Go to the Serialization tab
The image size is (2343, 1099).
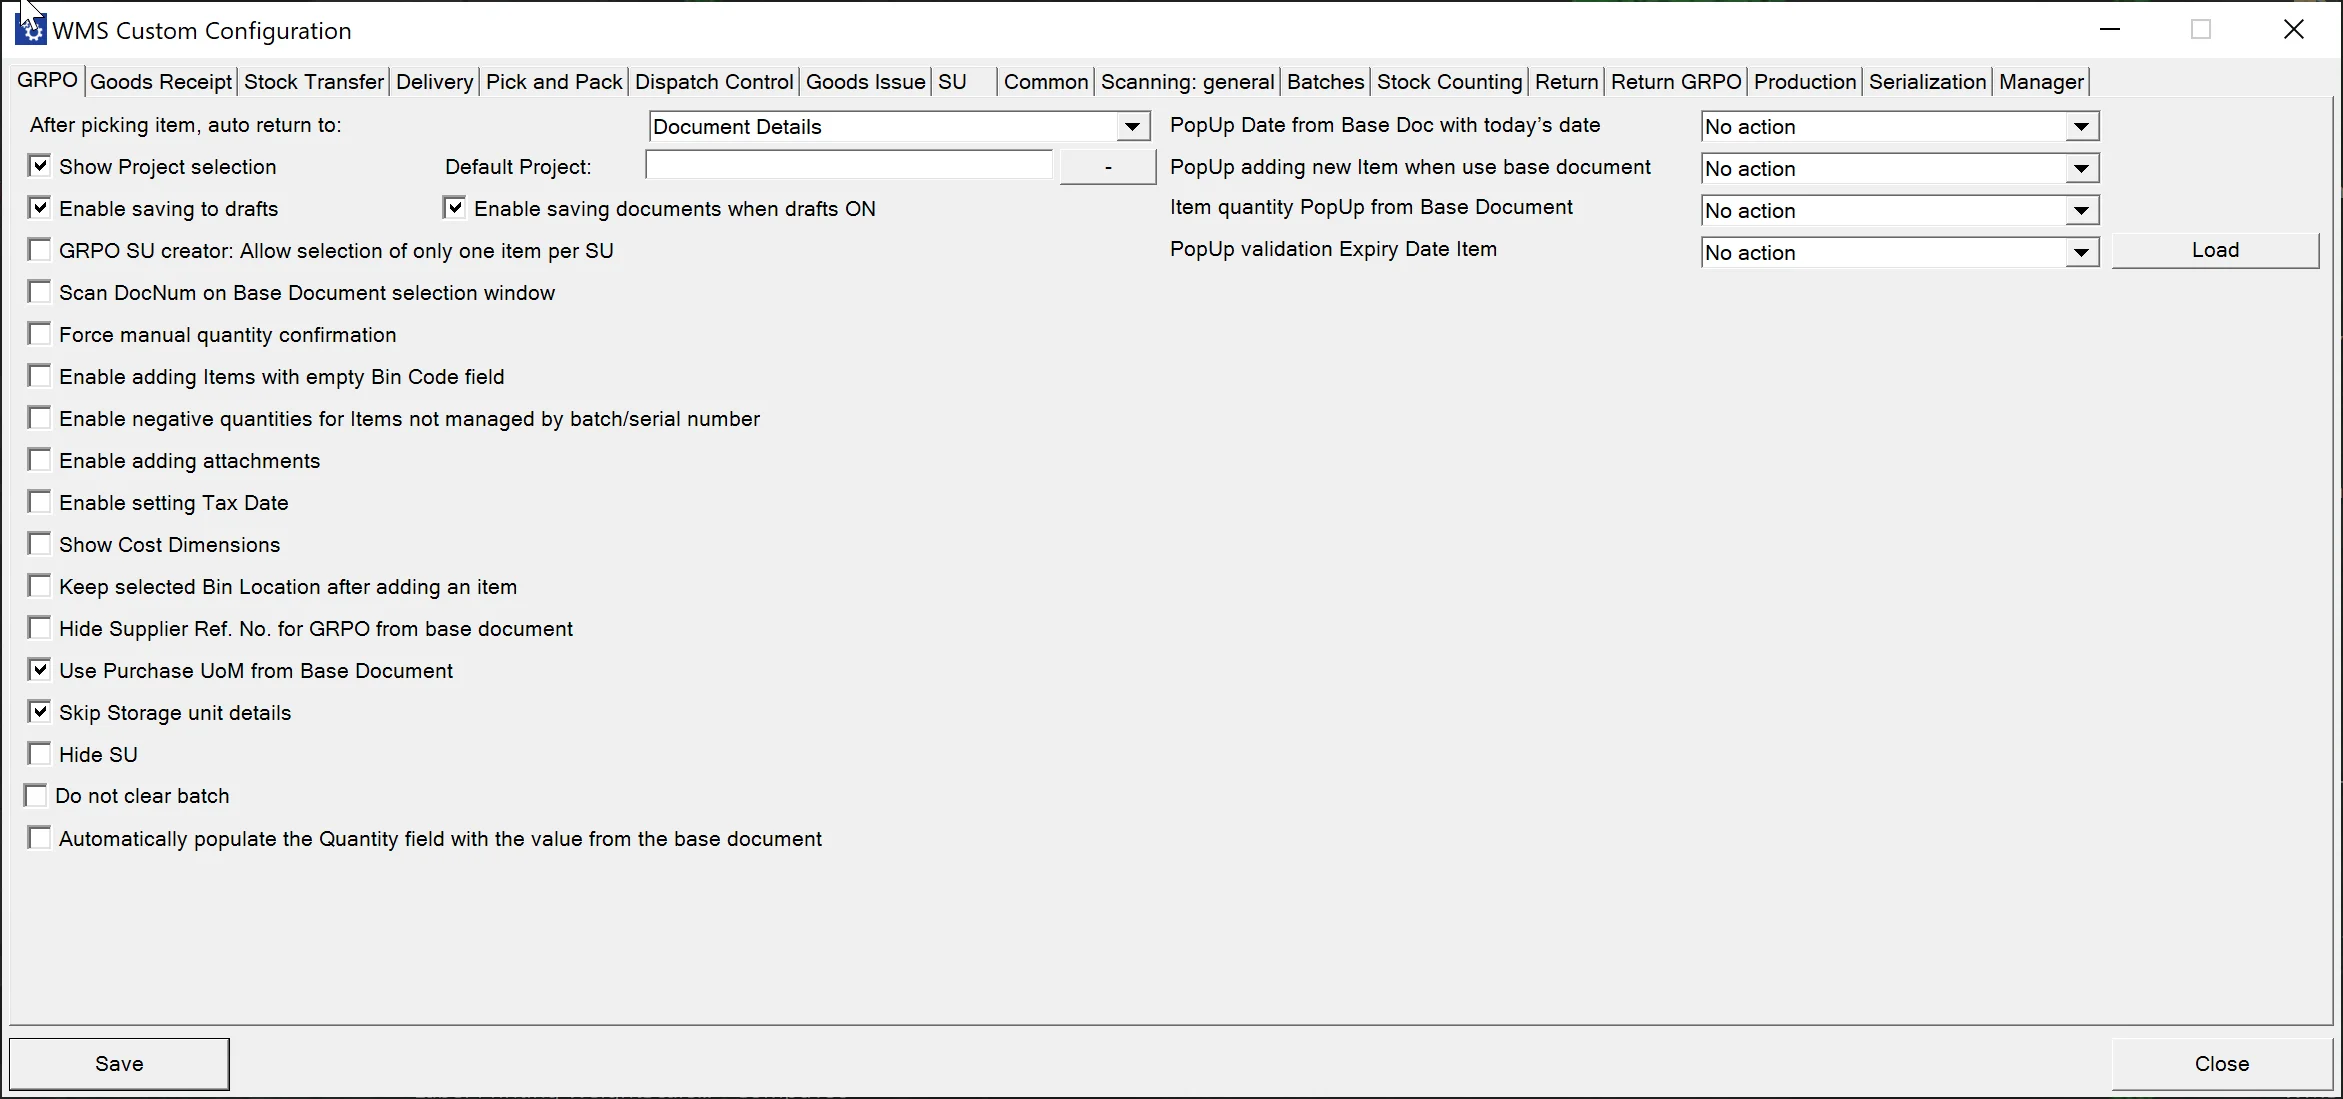1927,82
